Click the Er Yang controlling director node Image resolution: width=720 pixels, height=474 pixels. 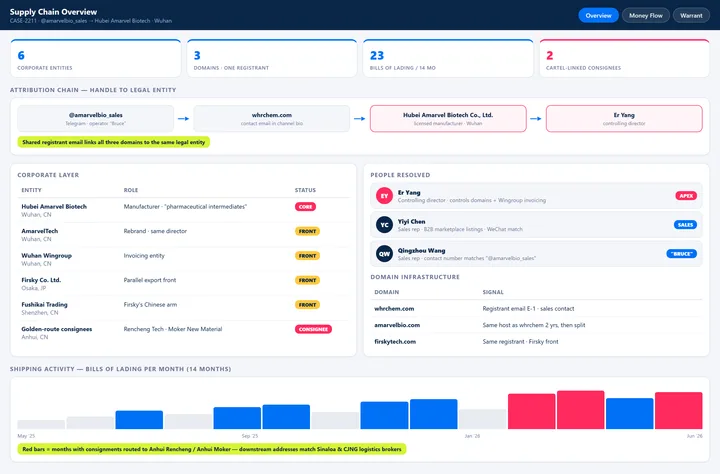pyautogui.click(x=624, y=118)
